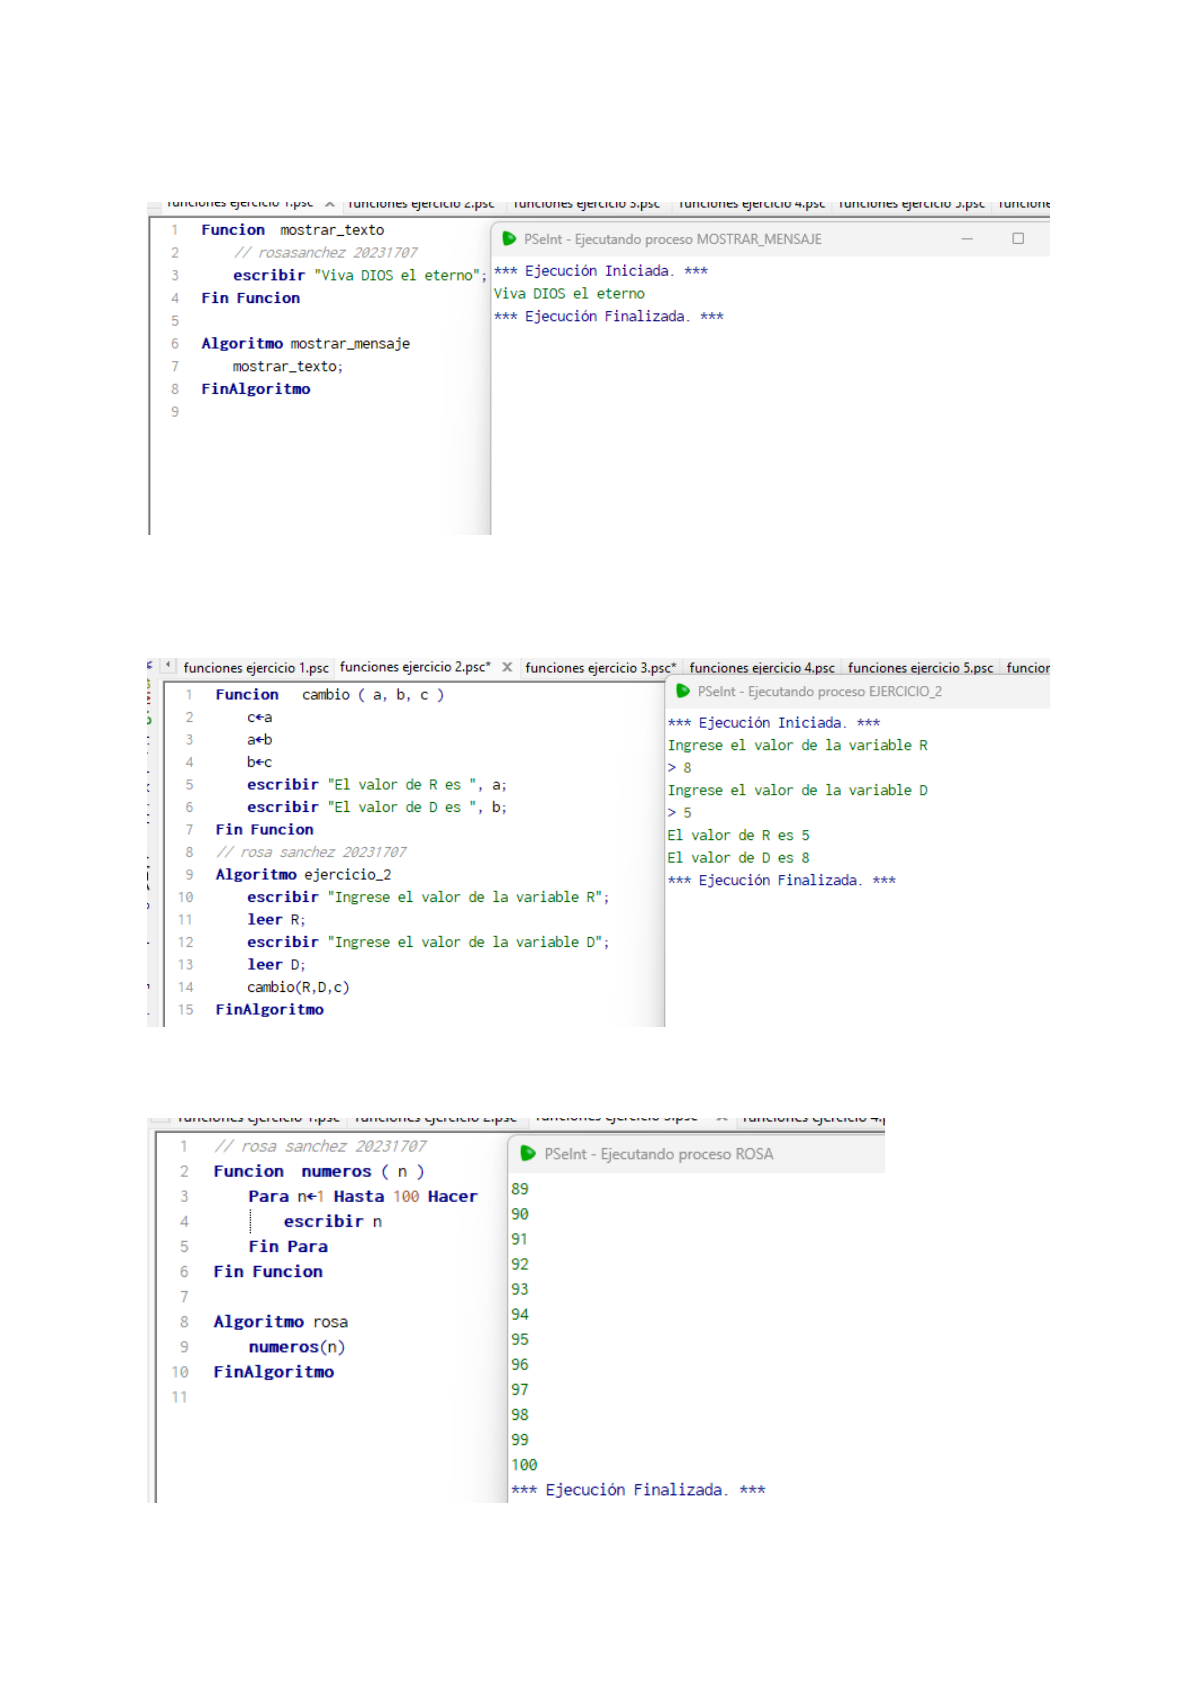
Task: Click the 'Viva DIOS el eterno' output line
Action: pyautogui.click(x=569, y=294)
